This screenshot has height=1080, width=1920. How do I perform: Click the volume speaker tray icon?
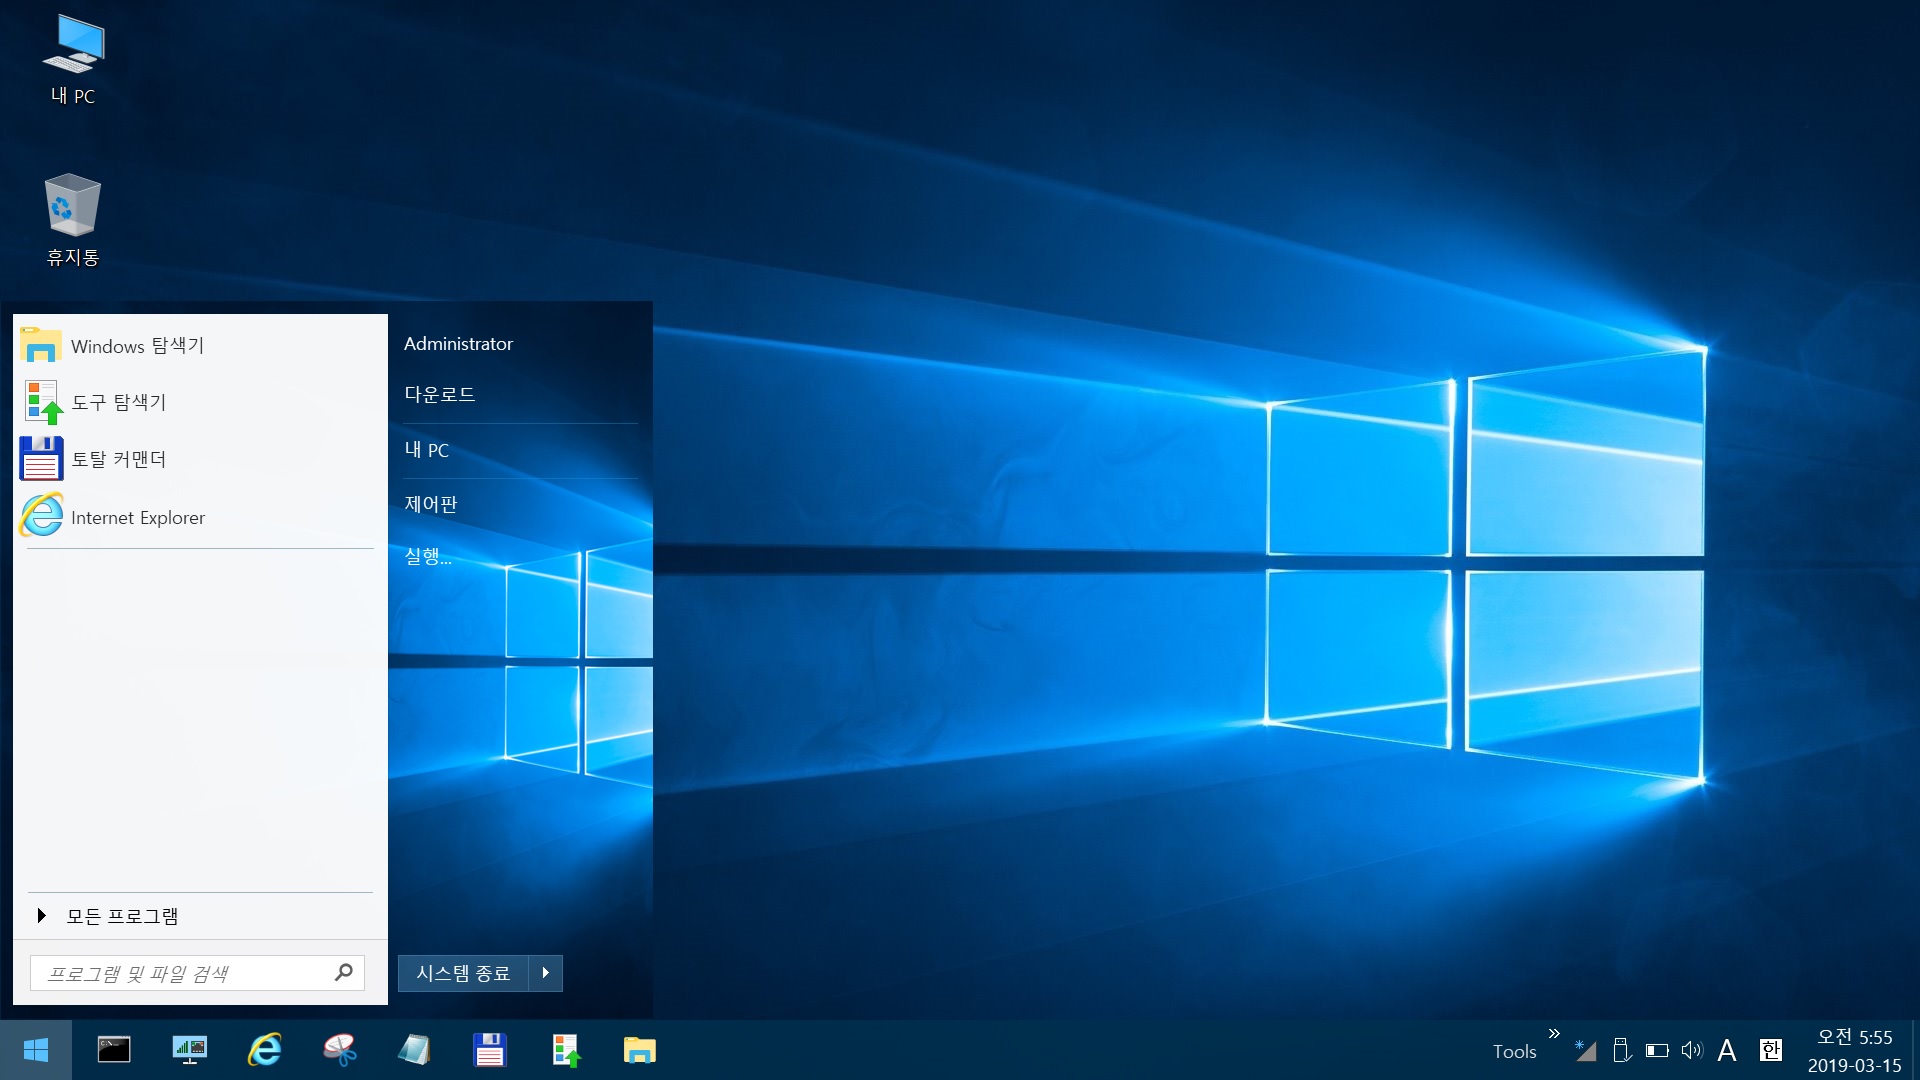tap(1692, 1050)
